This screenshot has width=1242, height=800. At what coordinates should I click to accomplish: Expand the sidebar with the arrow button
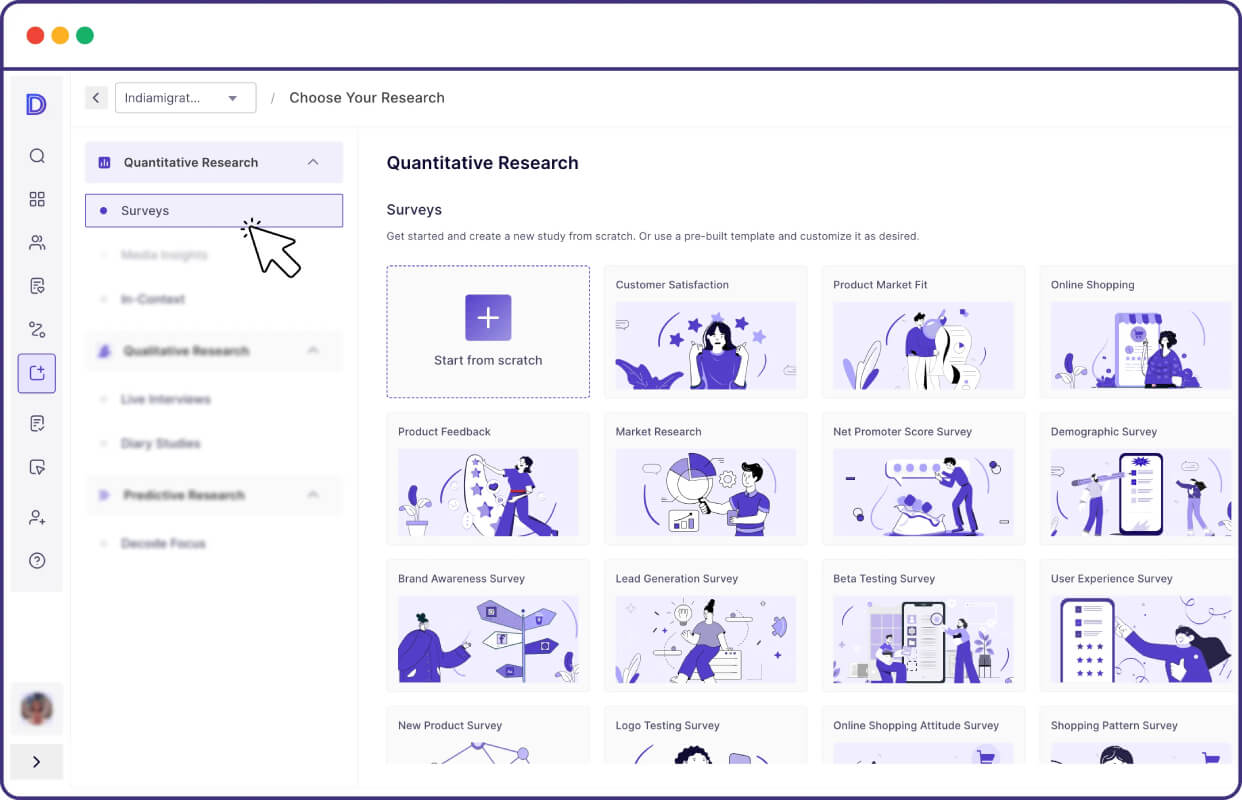[37, 762]
